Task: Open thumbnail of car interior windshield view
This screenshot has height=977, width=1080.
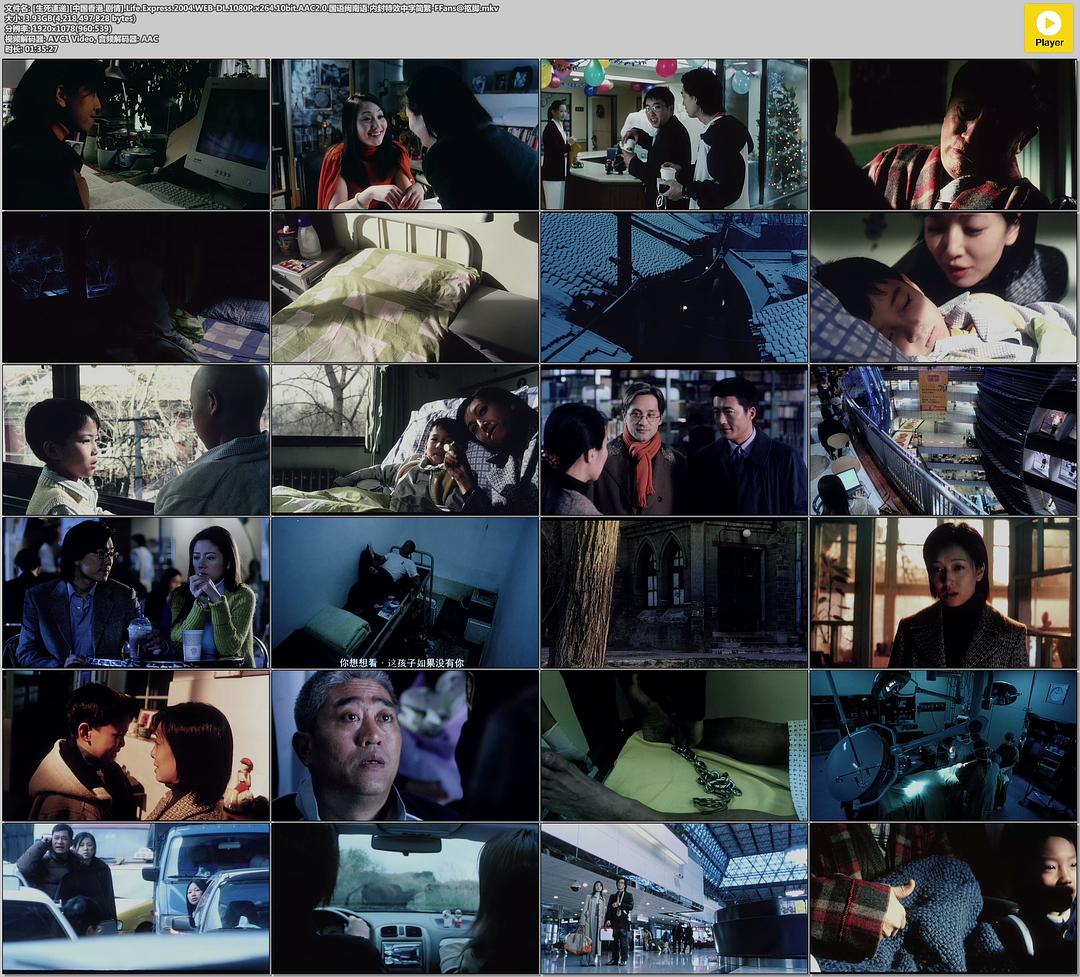Action: coord(405,898)
